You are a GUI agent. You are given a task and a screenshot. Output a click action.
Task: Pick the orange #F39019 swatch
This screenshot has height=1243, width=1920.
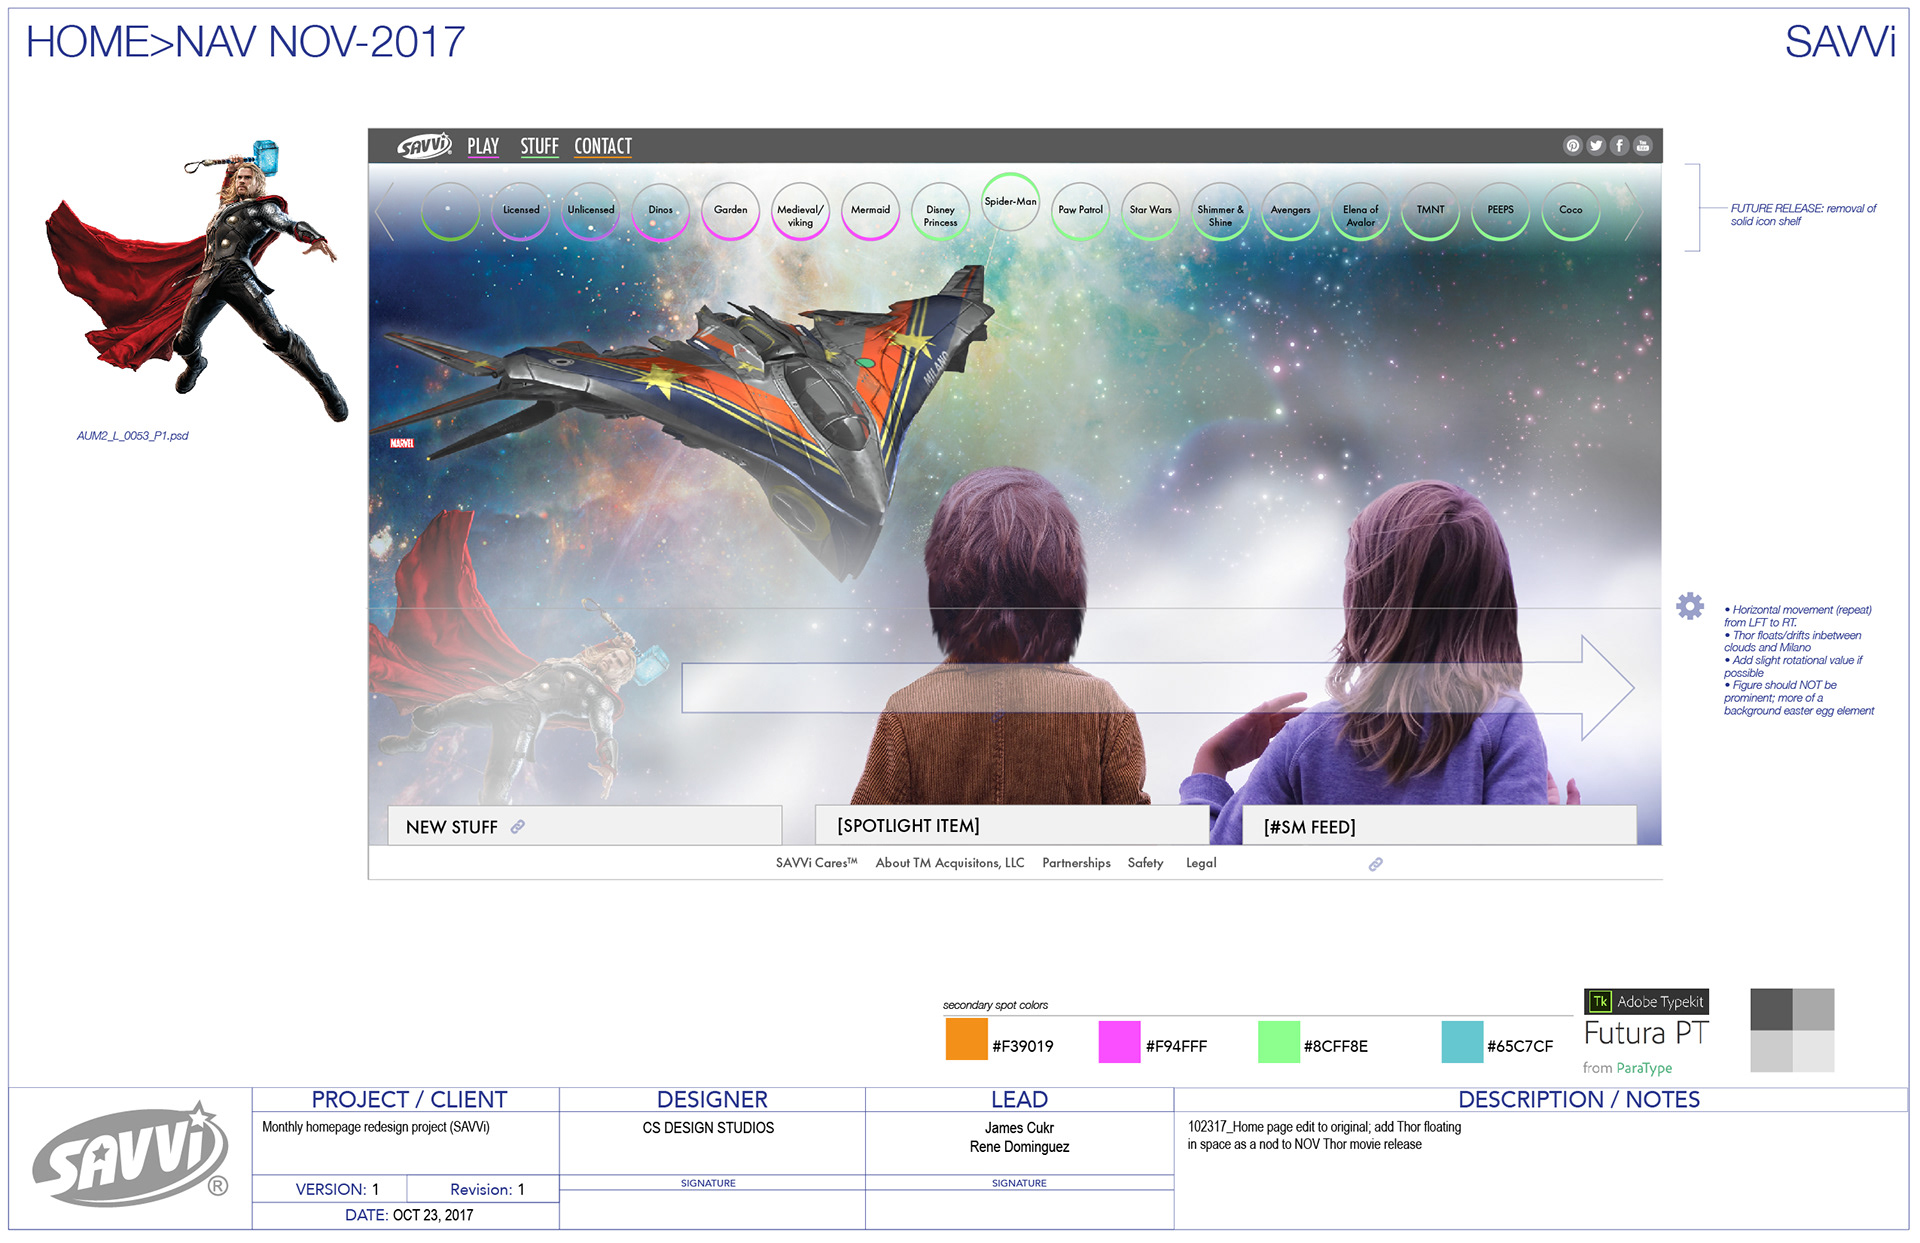tap(967, 1040)
